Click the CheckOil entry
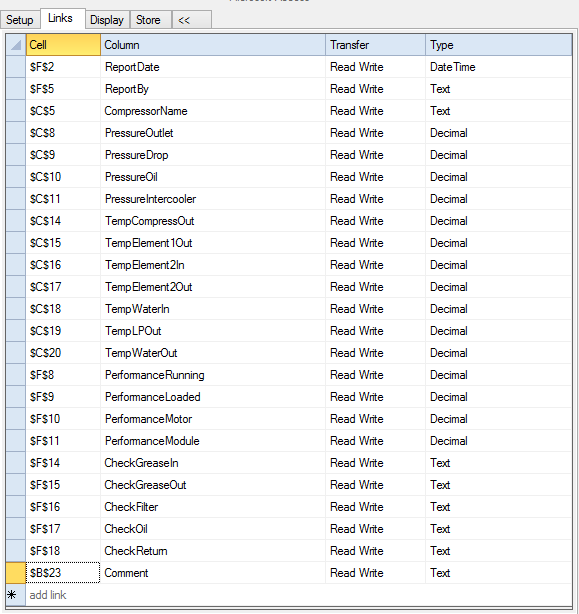 coord(213,529)
